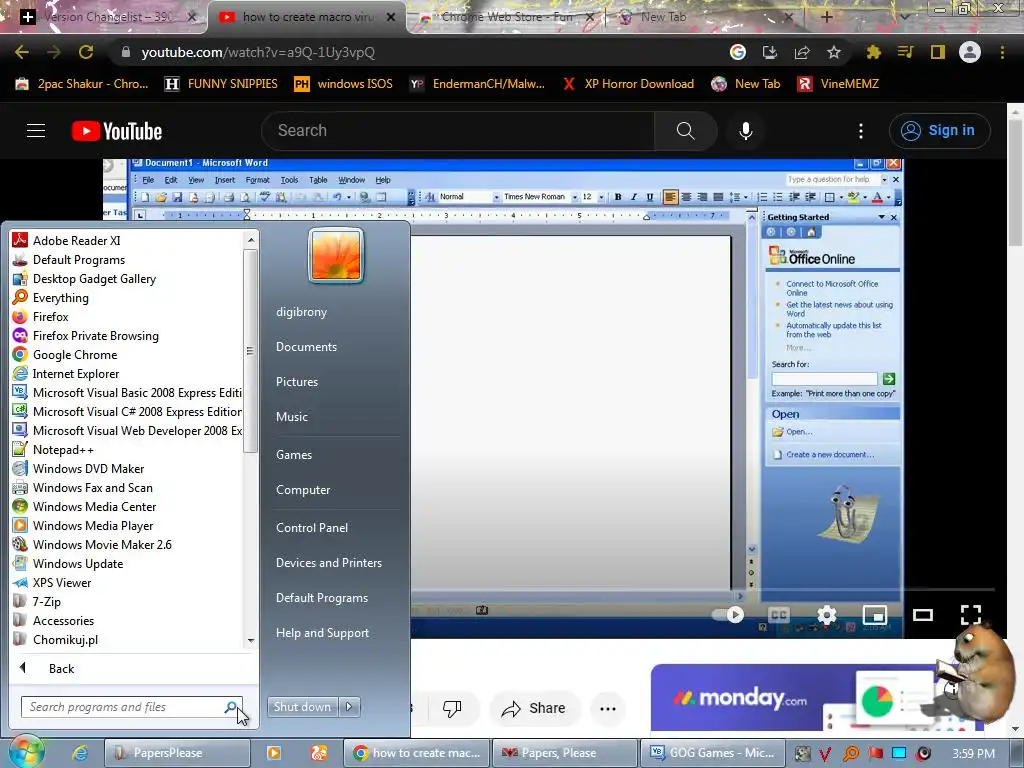1024x768 pixels.
Task: Click the taskbar clock showing 3:59 PM
Action: tap(973, 754)
